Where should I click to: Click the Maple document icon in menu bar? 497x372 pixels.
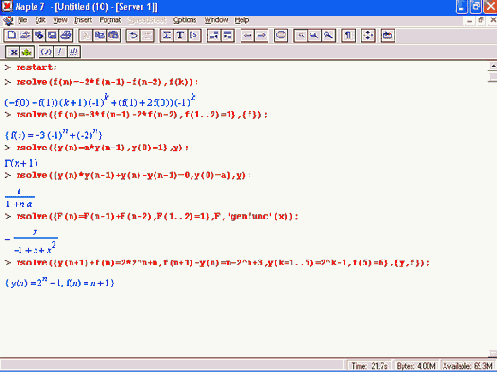8,21
